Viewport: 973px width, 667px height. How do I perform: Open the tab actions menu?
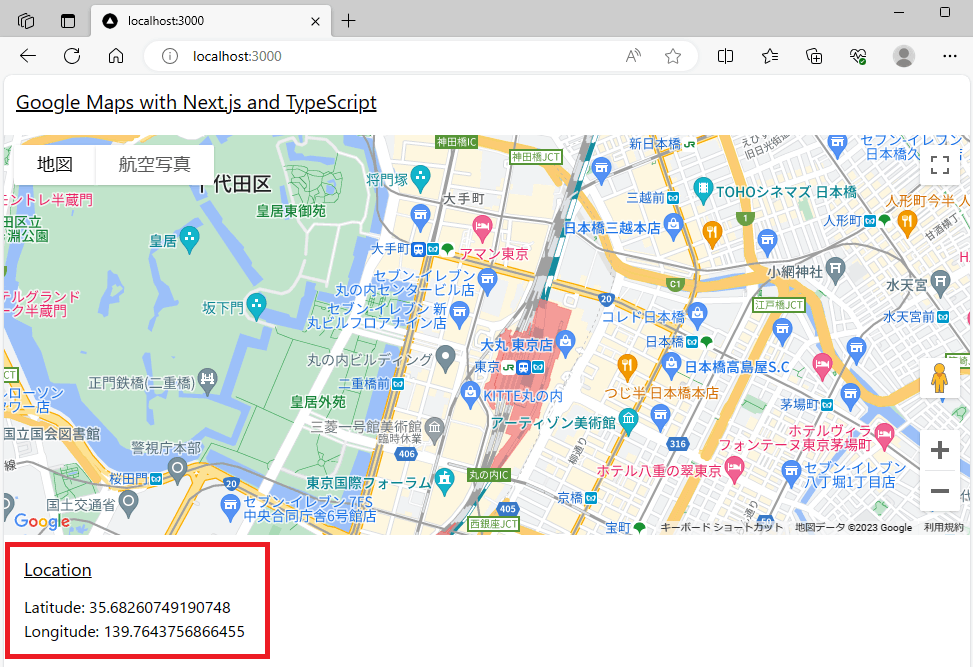pyautogui.click(x=68, y=21)
